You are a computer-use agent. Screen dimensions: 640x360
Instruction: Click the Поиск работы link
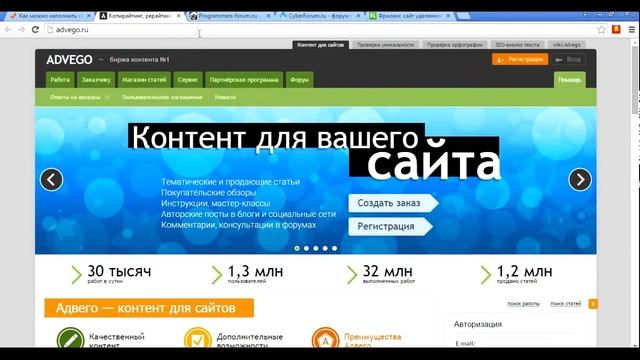click(523, 304)
